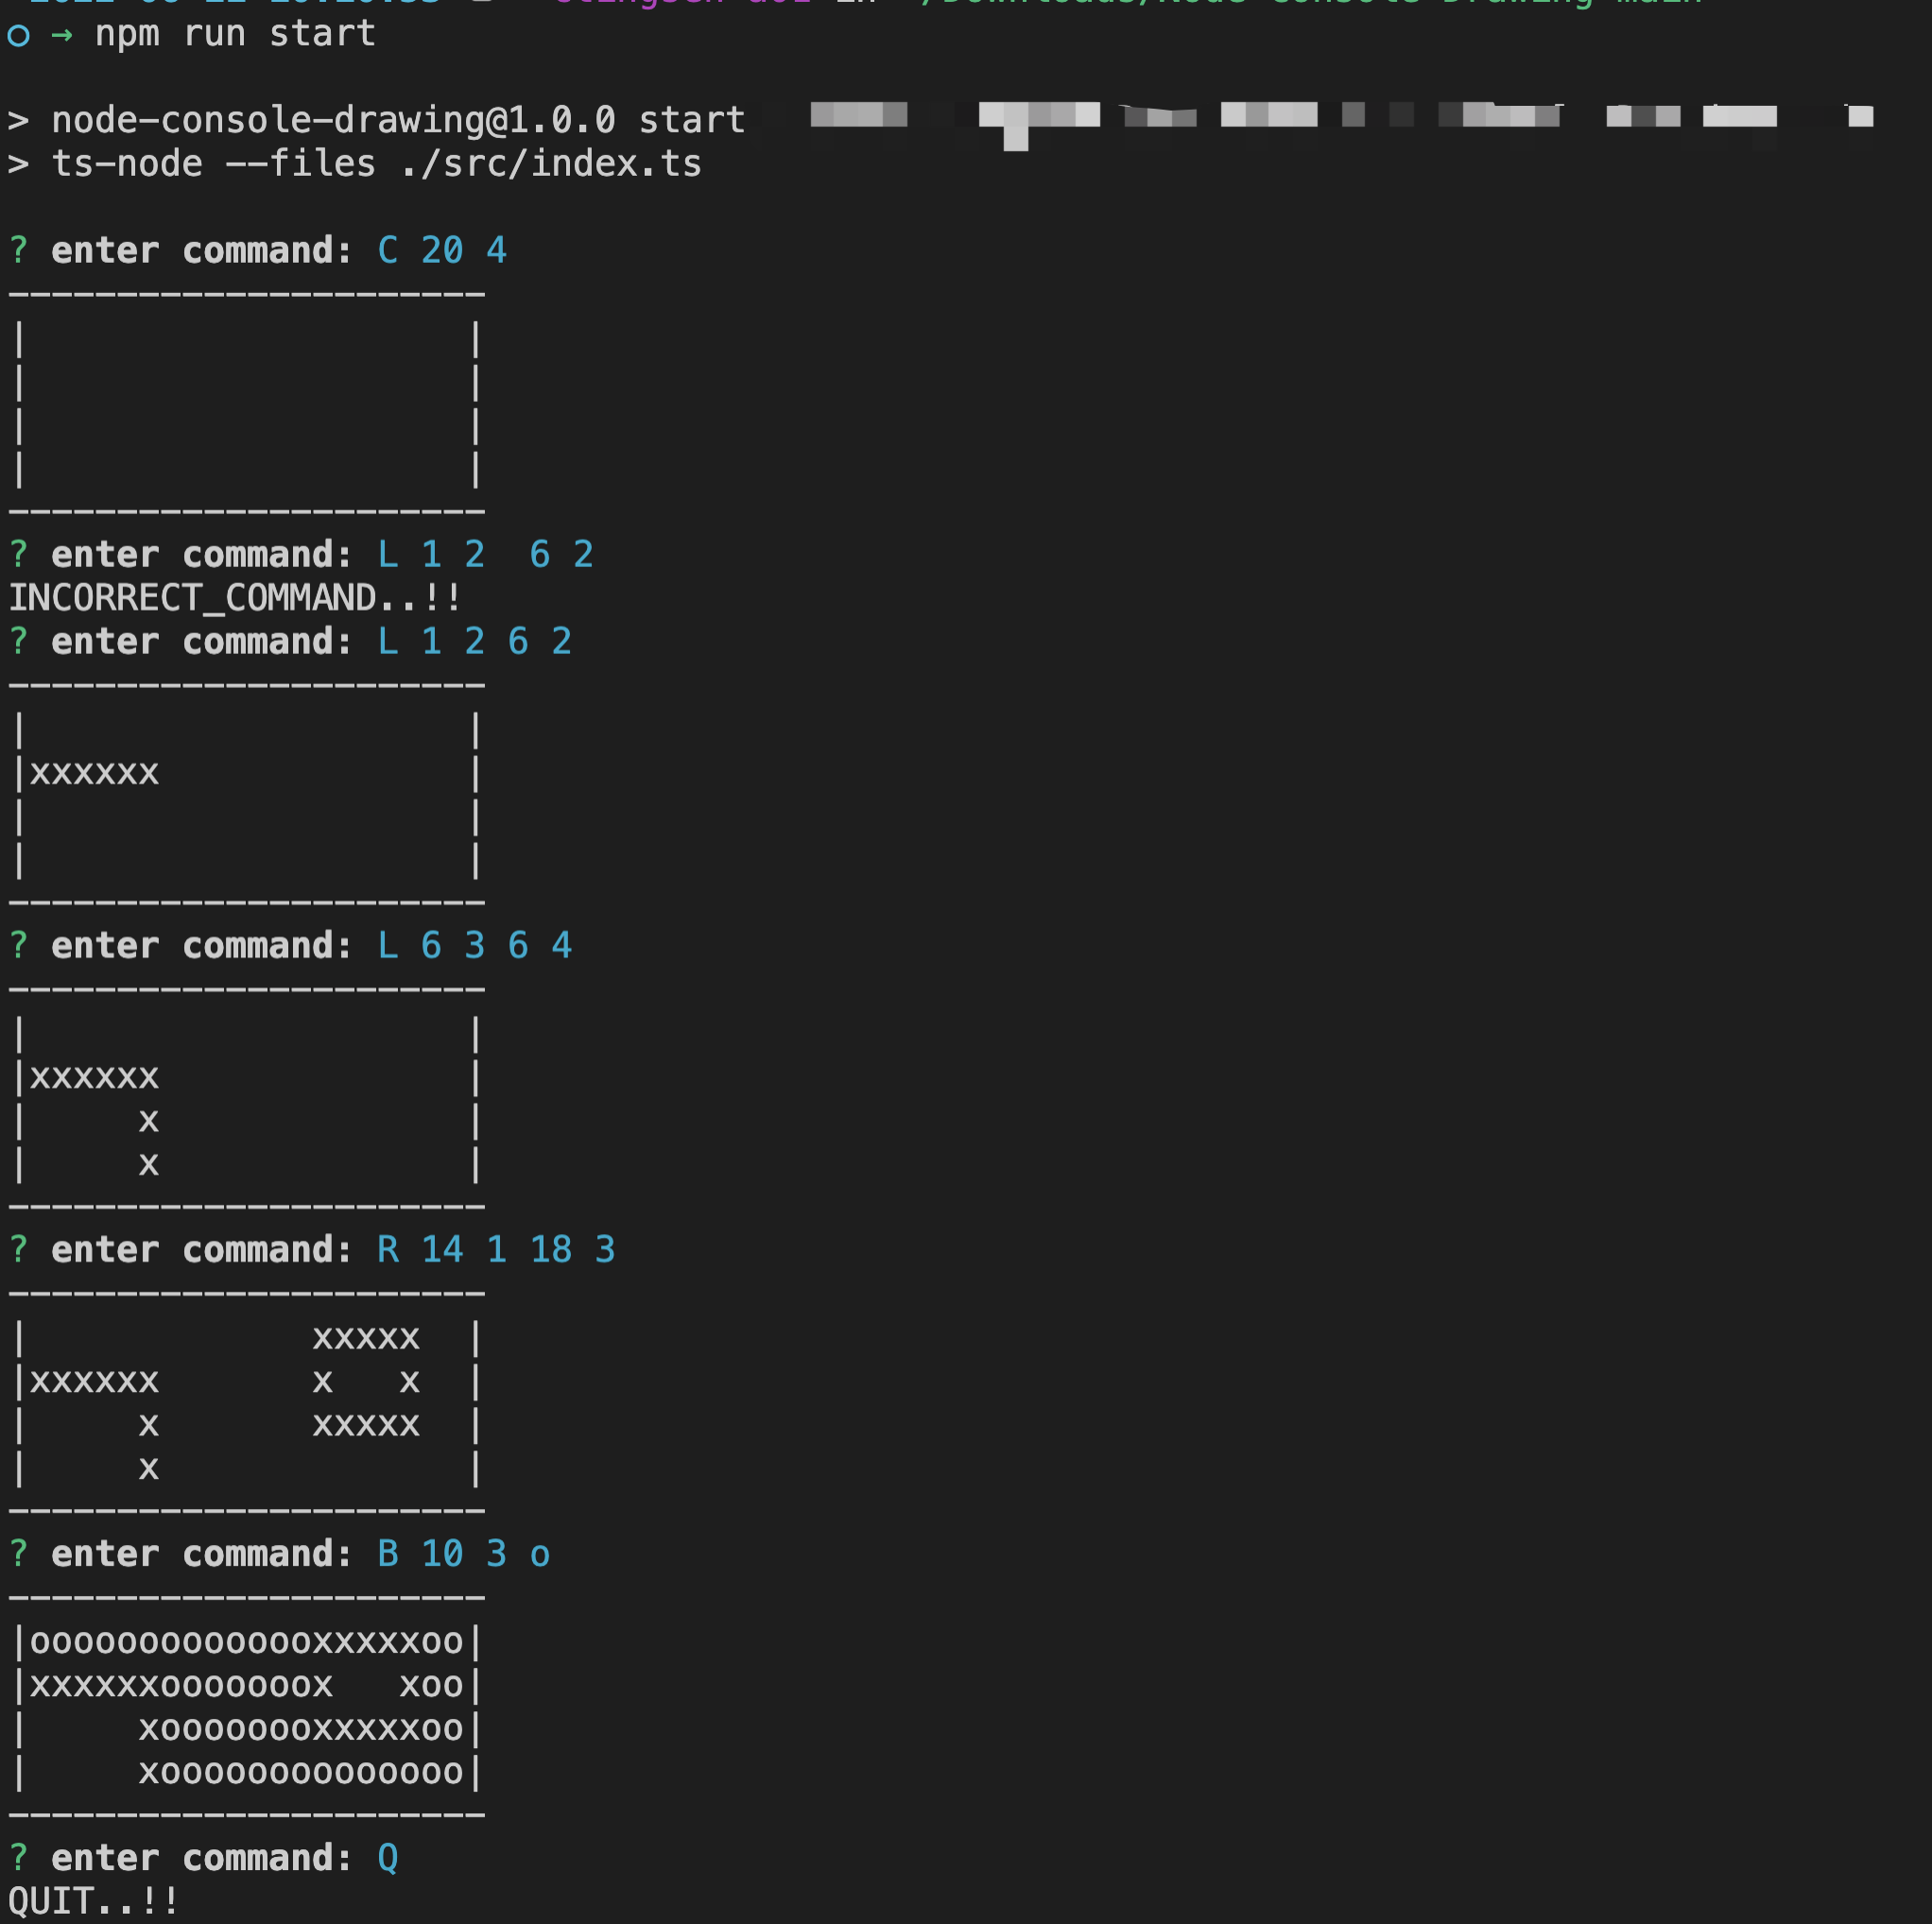The width and height of the screenshot is (1932, 1924).
Task: Click the 'B 10 3 o' command text
Action: pos(464,1554)
